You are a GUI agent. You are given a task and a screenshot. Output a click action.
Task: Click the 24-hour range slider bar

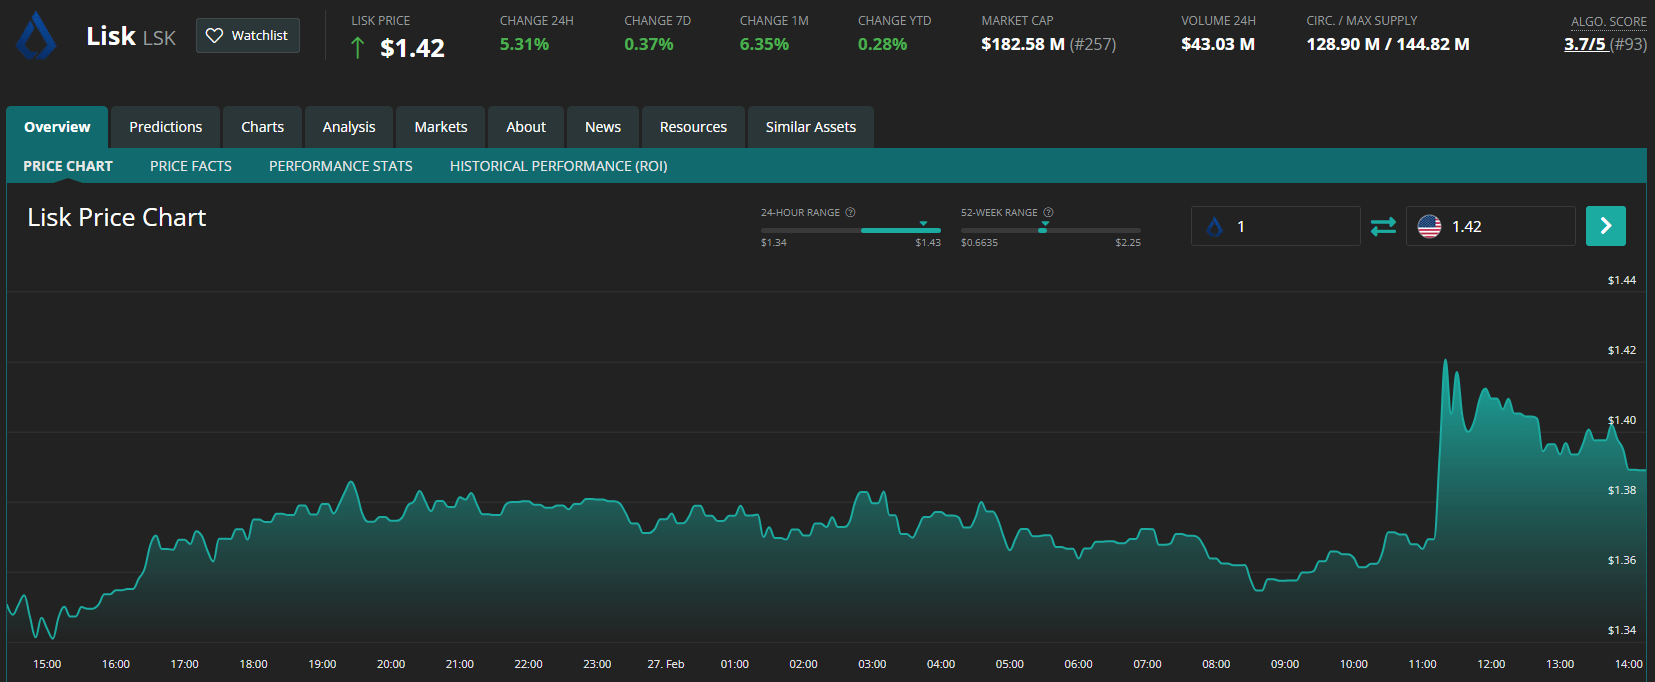850,230
